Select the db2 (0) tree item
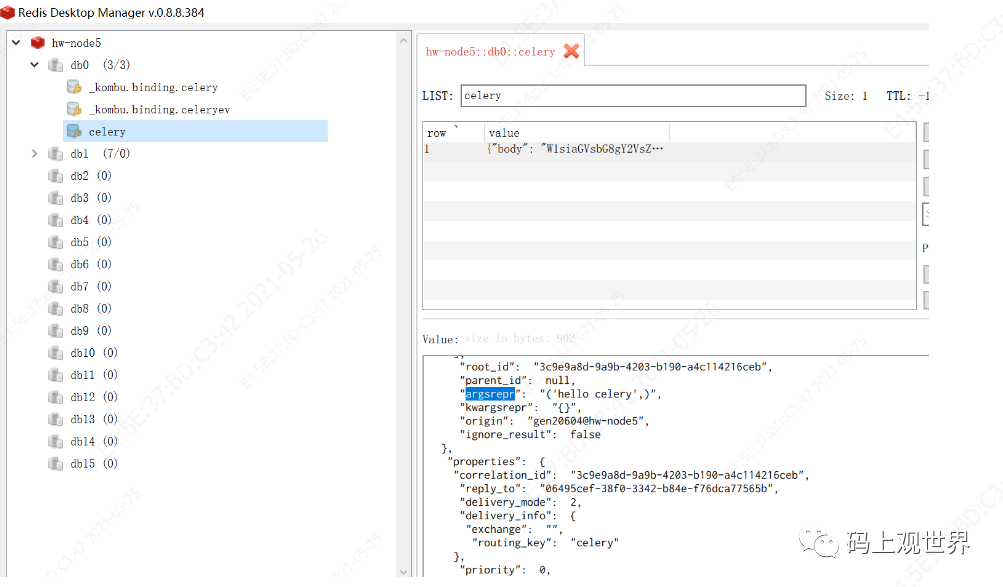The height and width of the screenshot is (587, 1003). pyautogui.click(x=91, y=176)
